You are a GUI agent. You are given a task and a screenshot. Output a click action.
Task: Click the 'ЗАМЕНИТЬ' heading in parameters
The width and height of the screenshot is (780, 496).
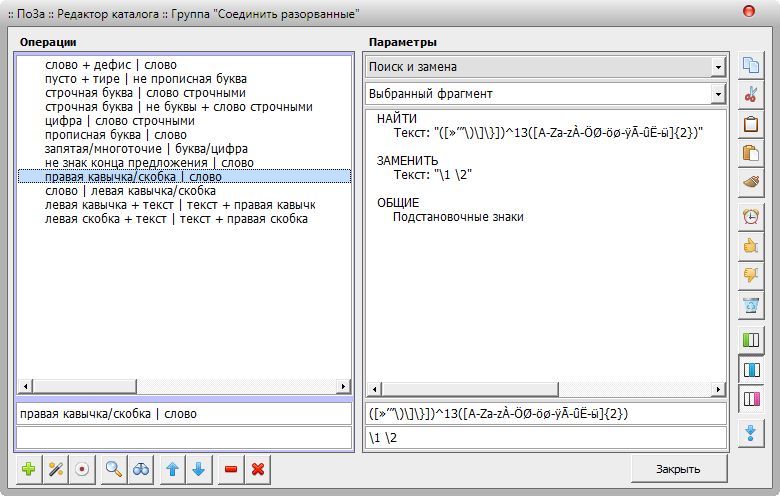(x=407, y=161)
